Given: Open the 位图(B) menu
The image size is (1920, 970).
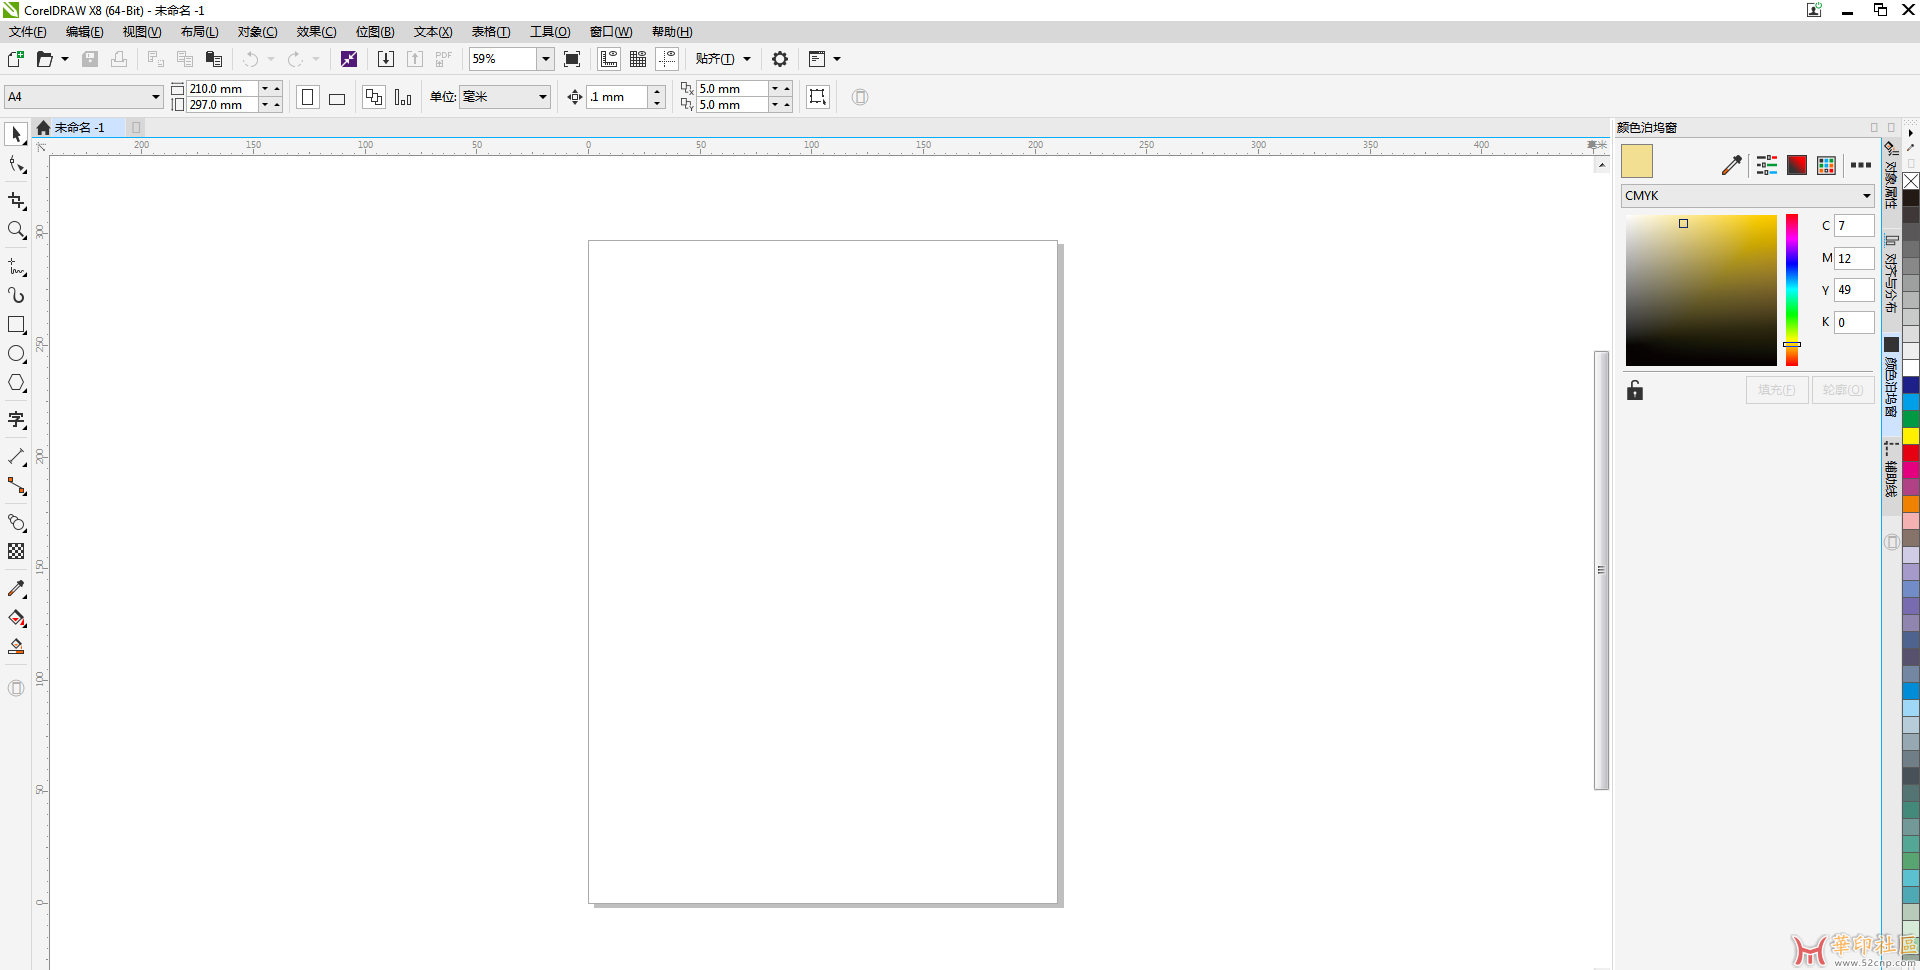Looking at the screenshot, I should pyautogui.click(x=375, y=32).
